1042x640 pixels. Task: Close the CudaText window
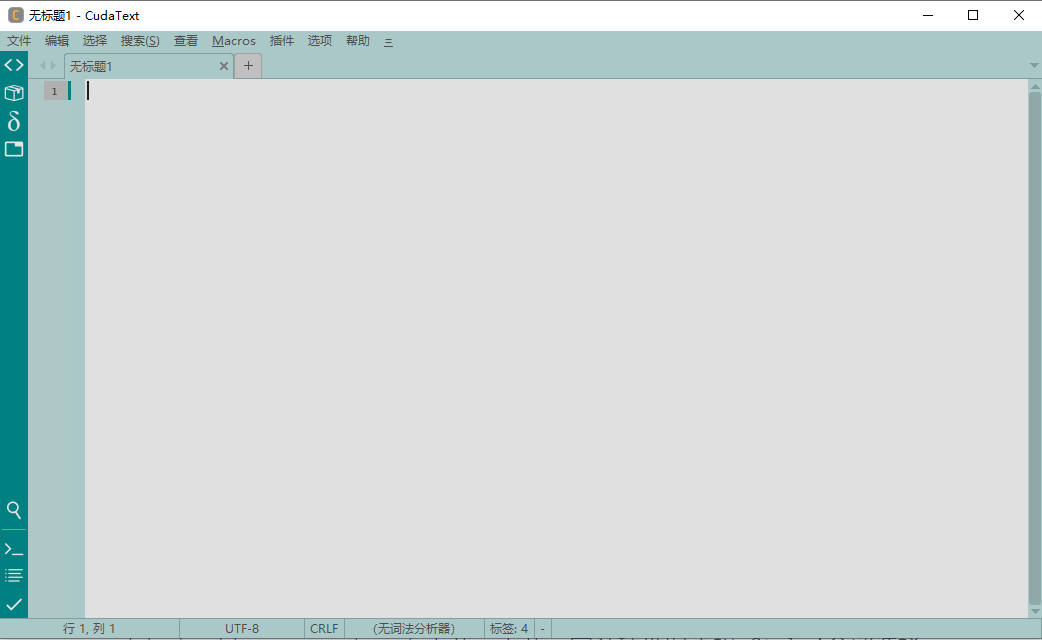pos(1019,15)
